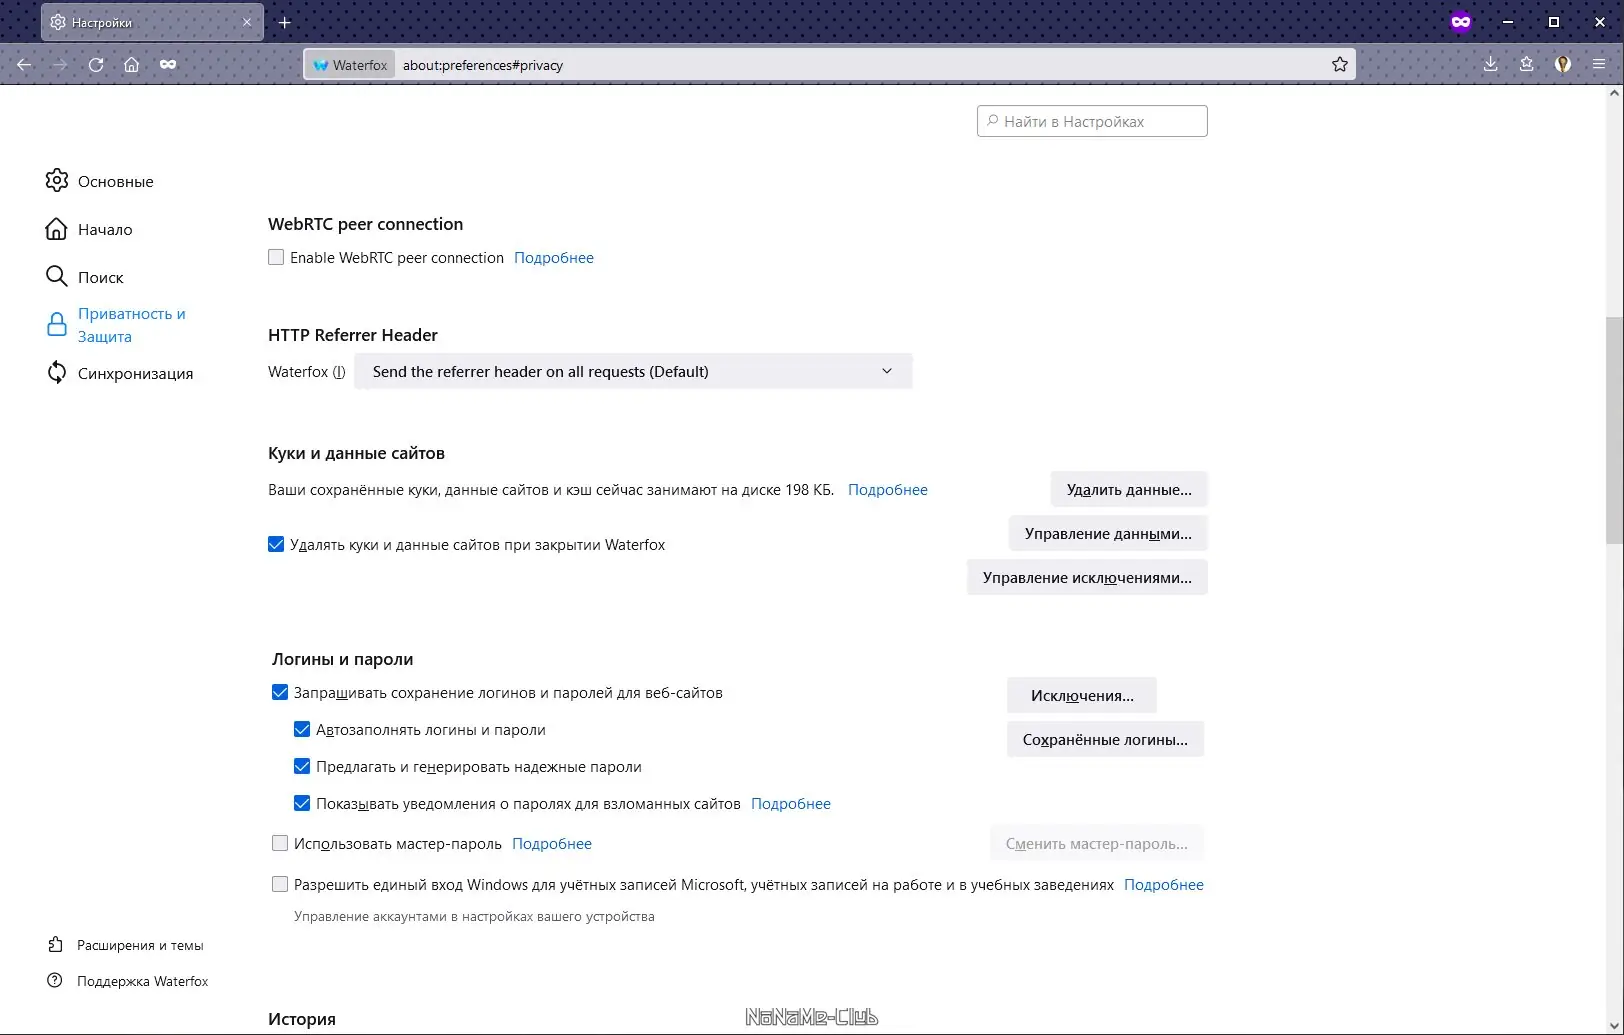This screenshot has height=1035, width=1624.
Task: Open Подробнее link about breached site passwords
Action: [791, 804]
